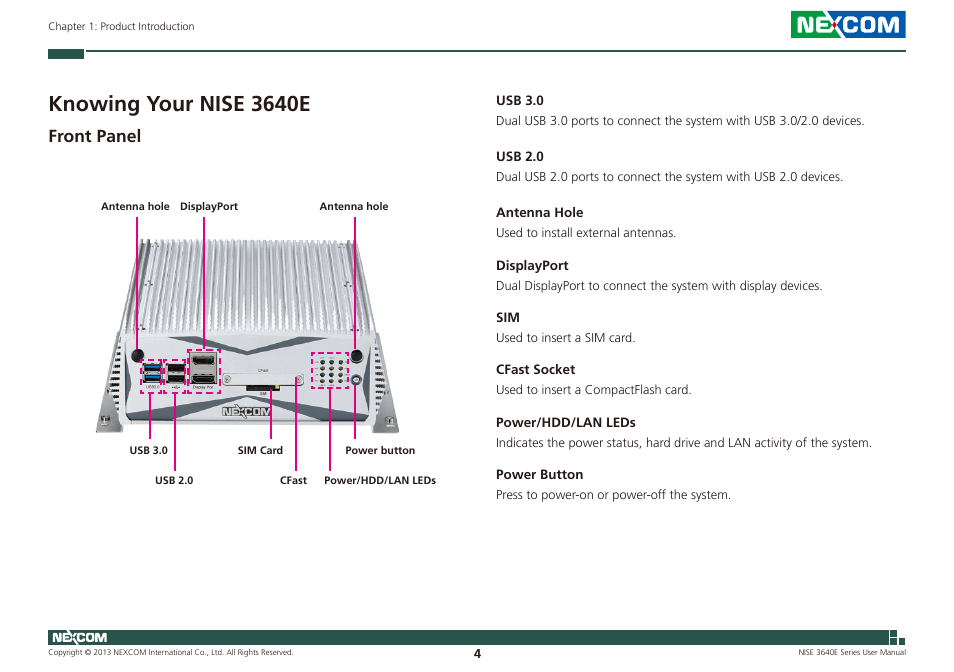Select the 'CFast Socket' heading
This screenshot has height=672, width=954.
(x=535, y=370)
